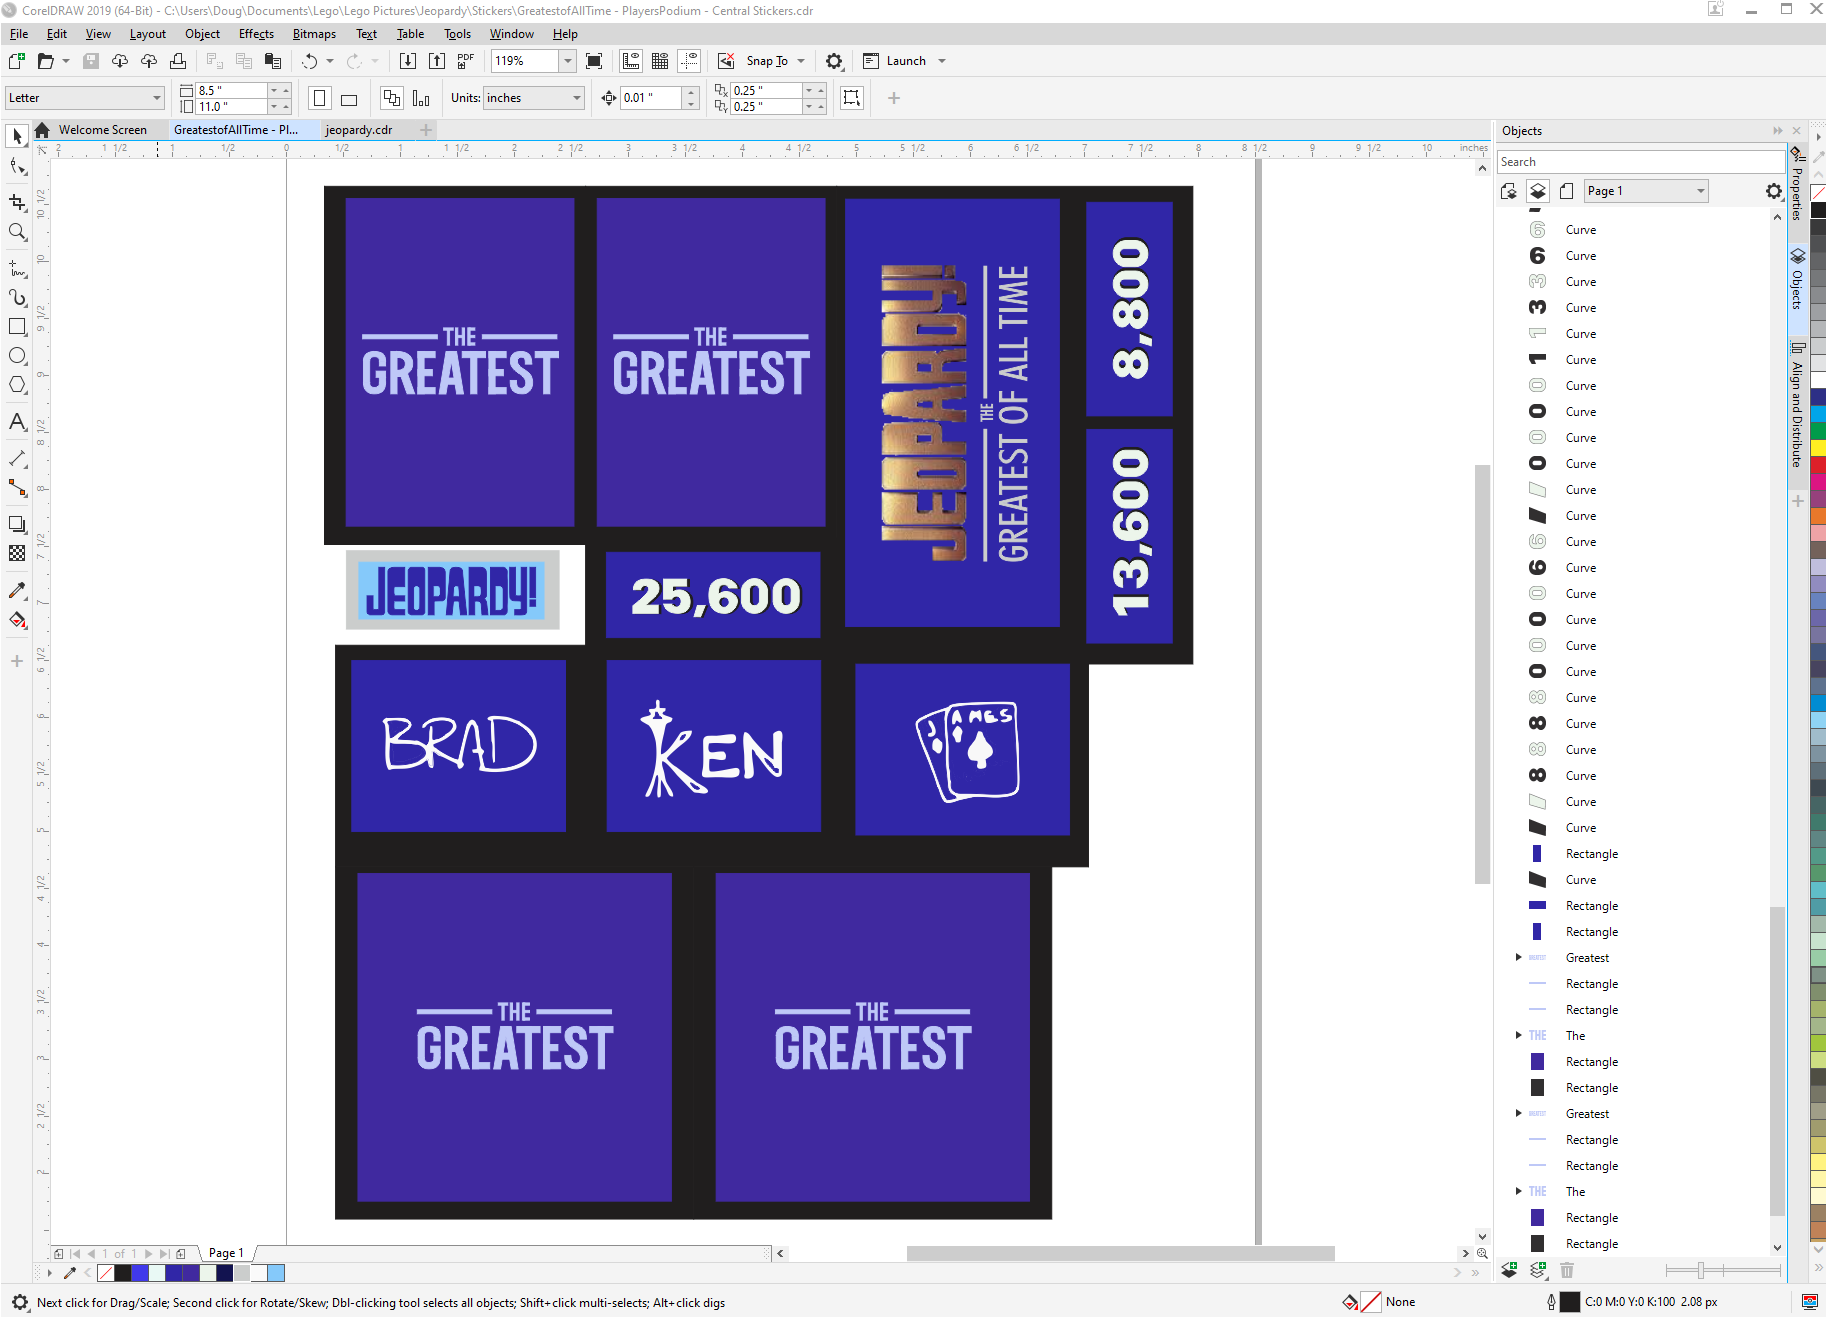Click the nudge distance 0.01" field
This screenshot has height=1317, width=1826.
651,98
